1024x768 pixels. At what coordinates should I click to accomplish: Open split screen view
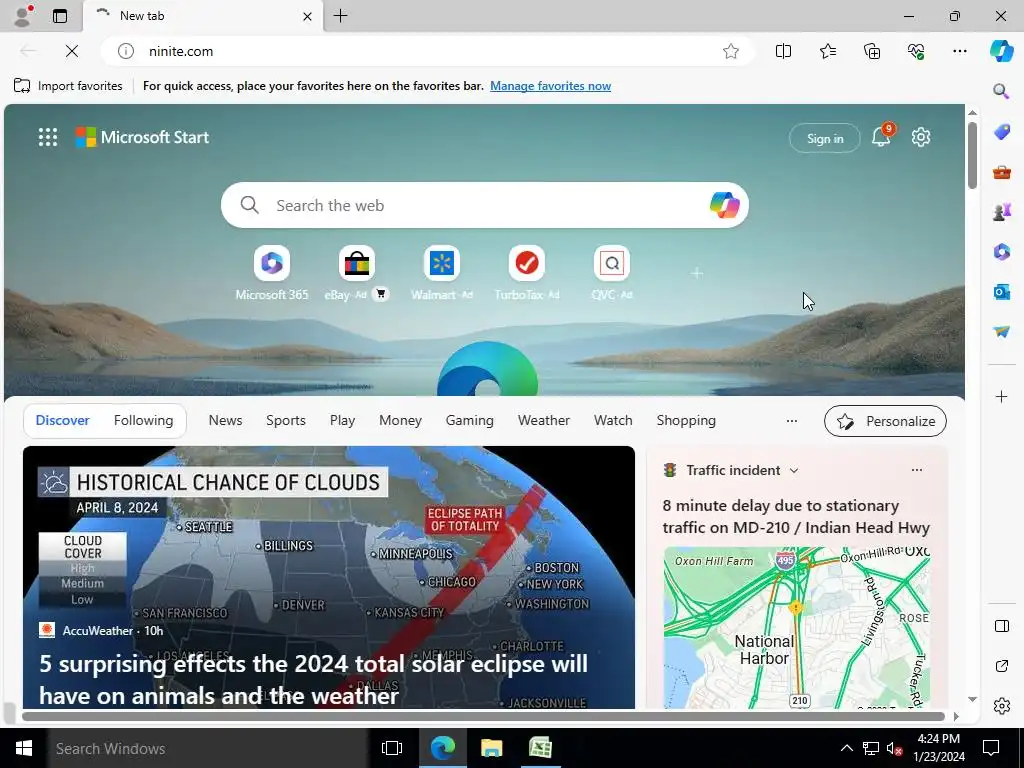[x=783, y=51]
